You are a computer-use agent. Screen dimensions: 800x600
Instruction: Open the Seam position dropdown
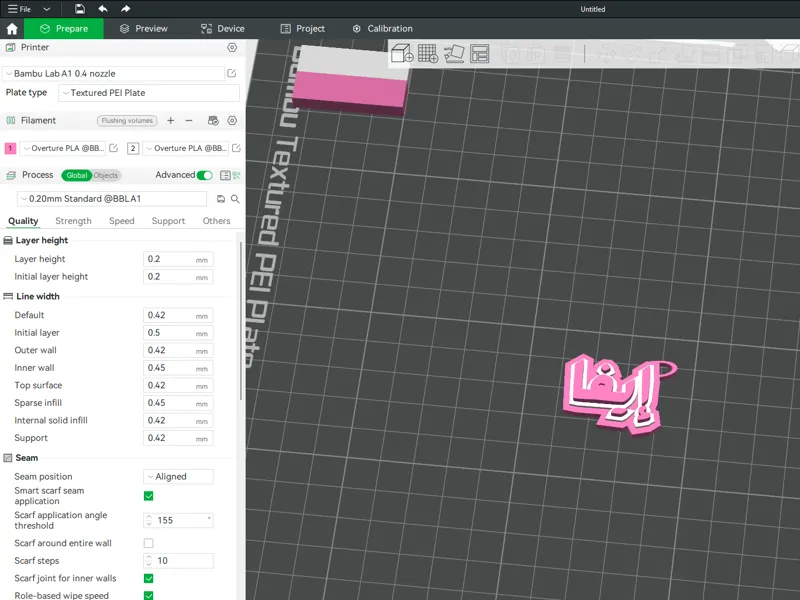(x=178, y=477)
